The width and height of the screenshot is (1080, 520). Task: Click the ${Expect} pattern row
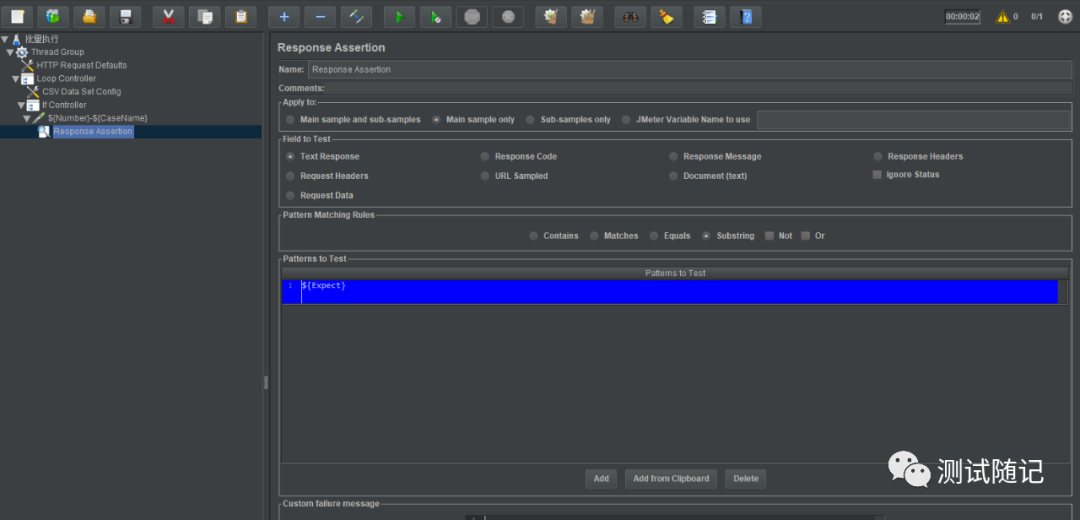(x=669, y=292)
